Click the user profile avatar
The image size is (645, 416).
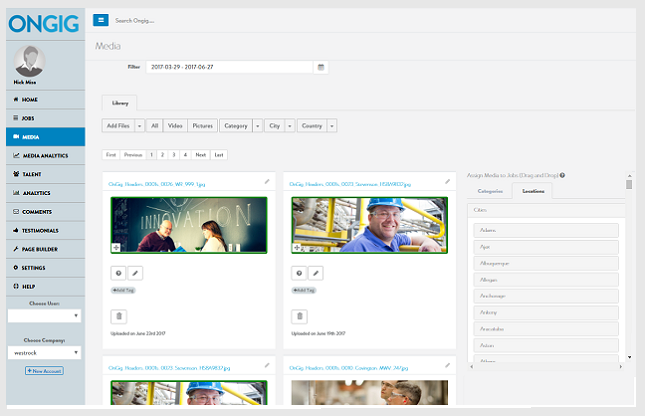(x=29, y=61)
